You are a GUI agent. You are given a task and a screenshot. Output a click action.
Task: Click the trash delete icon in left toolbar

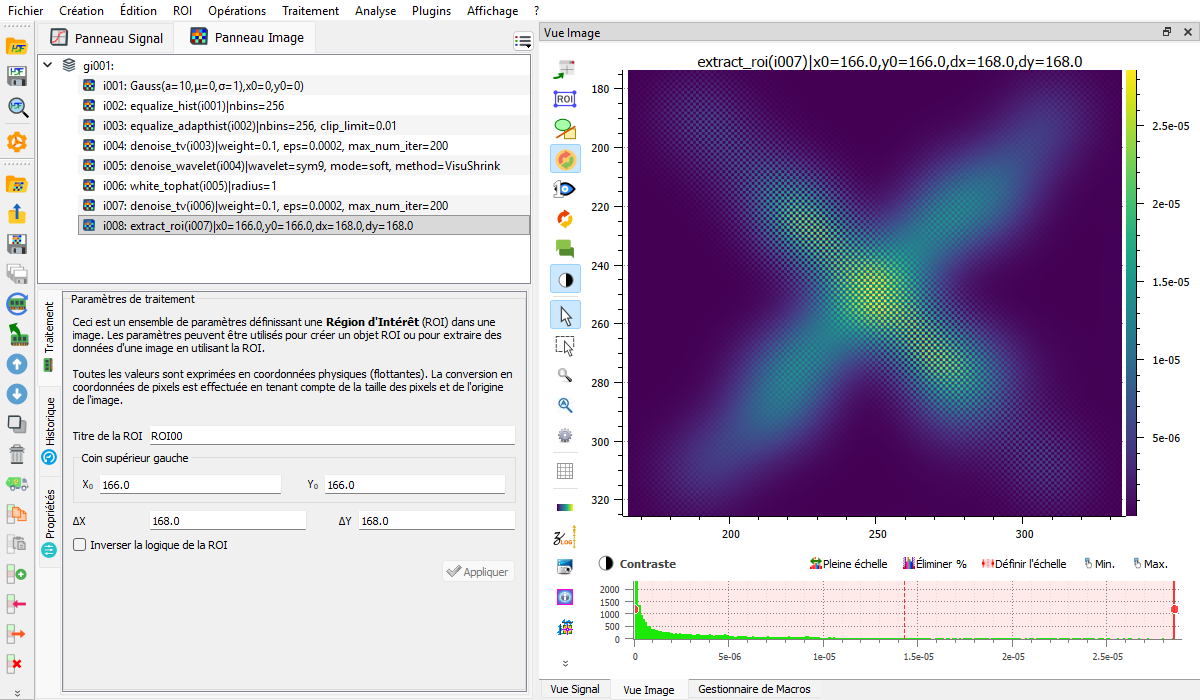point(17,454)
